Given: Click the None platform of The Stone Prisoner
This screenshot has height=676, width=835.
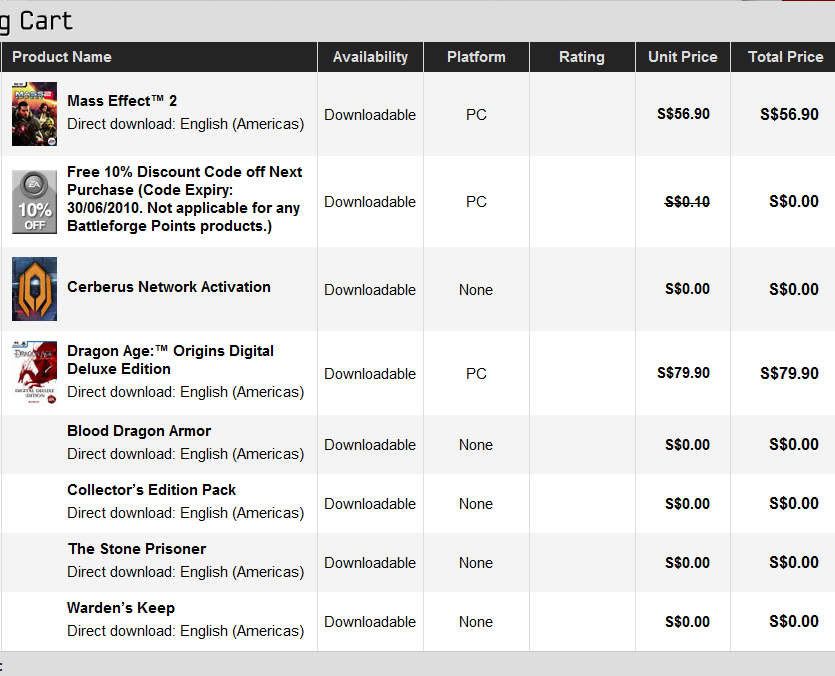Looking at the screenshot, I should tap(476, 563).
